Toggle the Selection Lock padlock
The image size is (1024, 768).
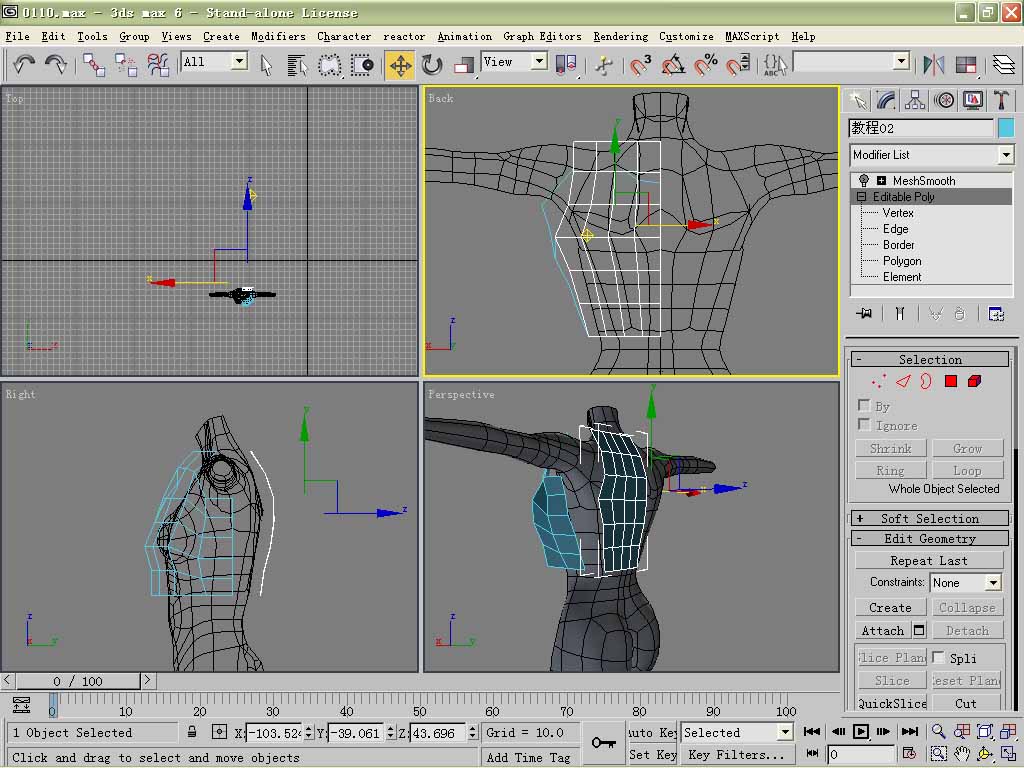pos(192,732)
